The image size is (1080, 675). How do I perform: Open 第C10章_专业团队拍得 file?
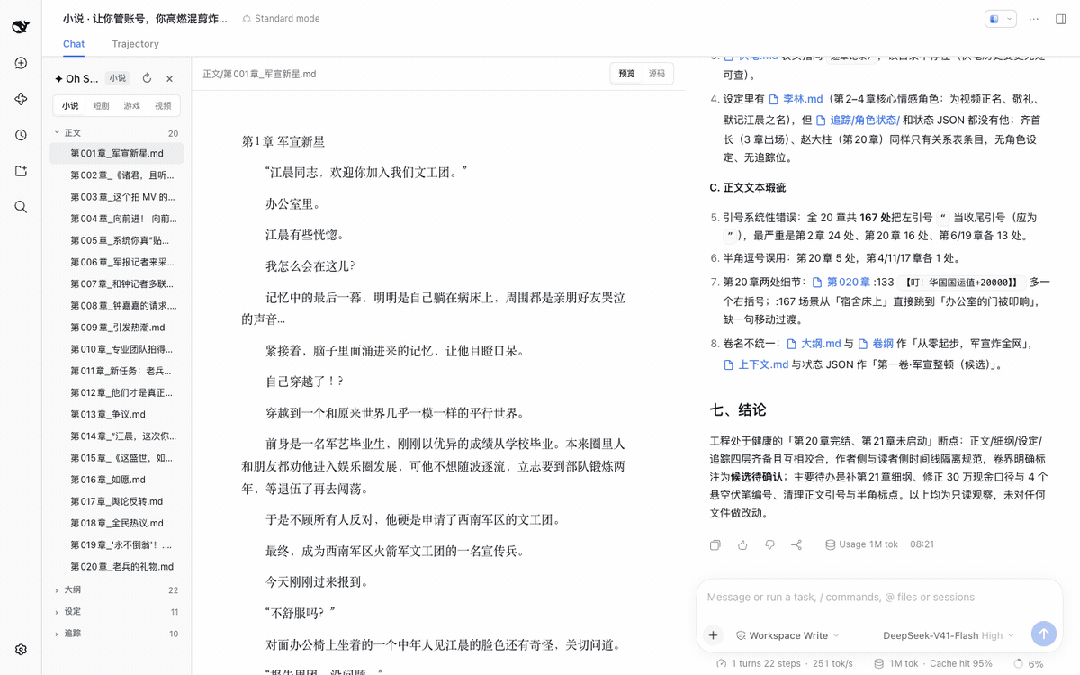[x=116, y=349]
